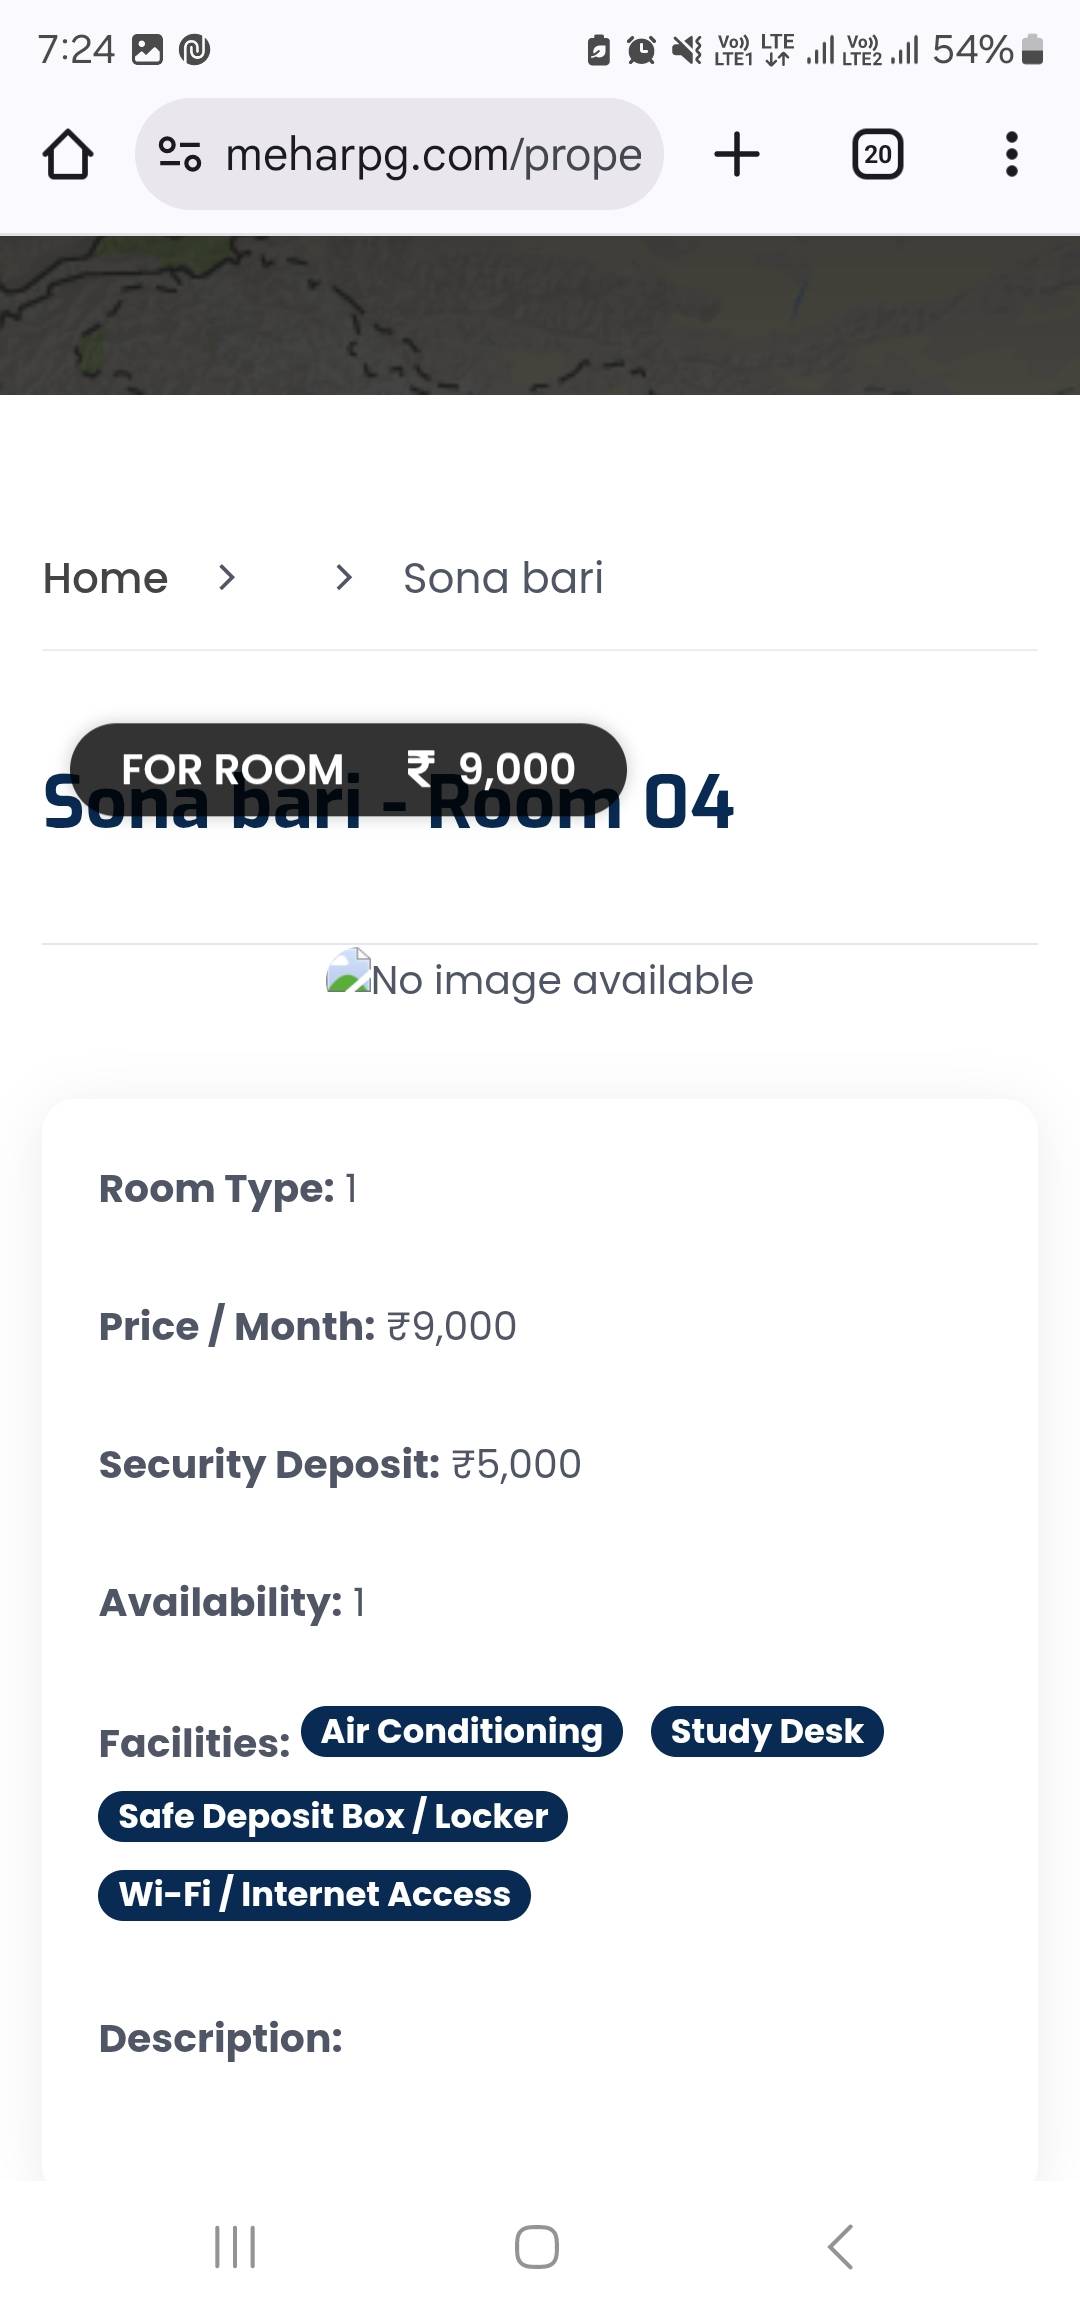
Task: Tap the map banner at page top
Action: click(540, 315)
